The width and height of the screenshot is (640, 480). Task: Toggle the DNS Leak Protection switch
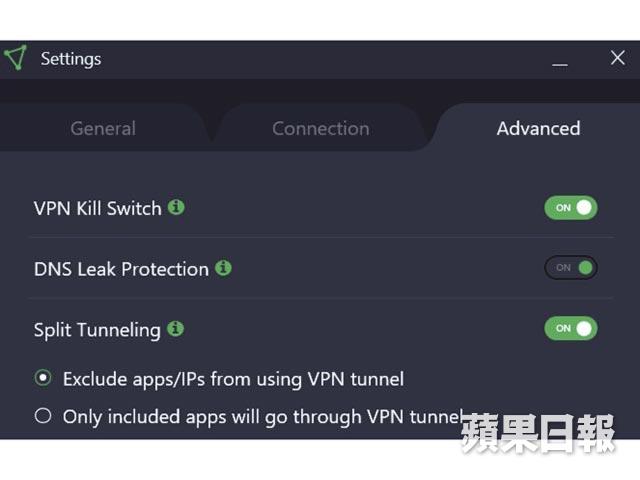pyautogui.click(x=571, y=268)
